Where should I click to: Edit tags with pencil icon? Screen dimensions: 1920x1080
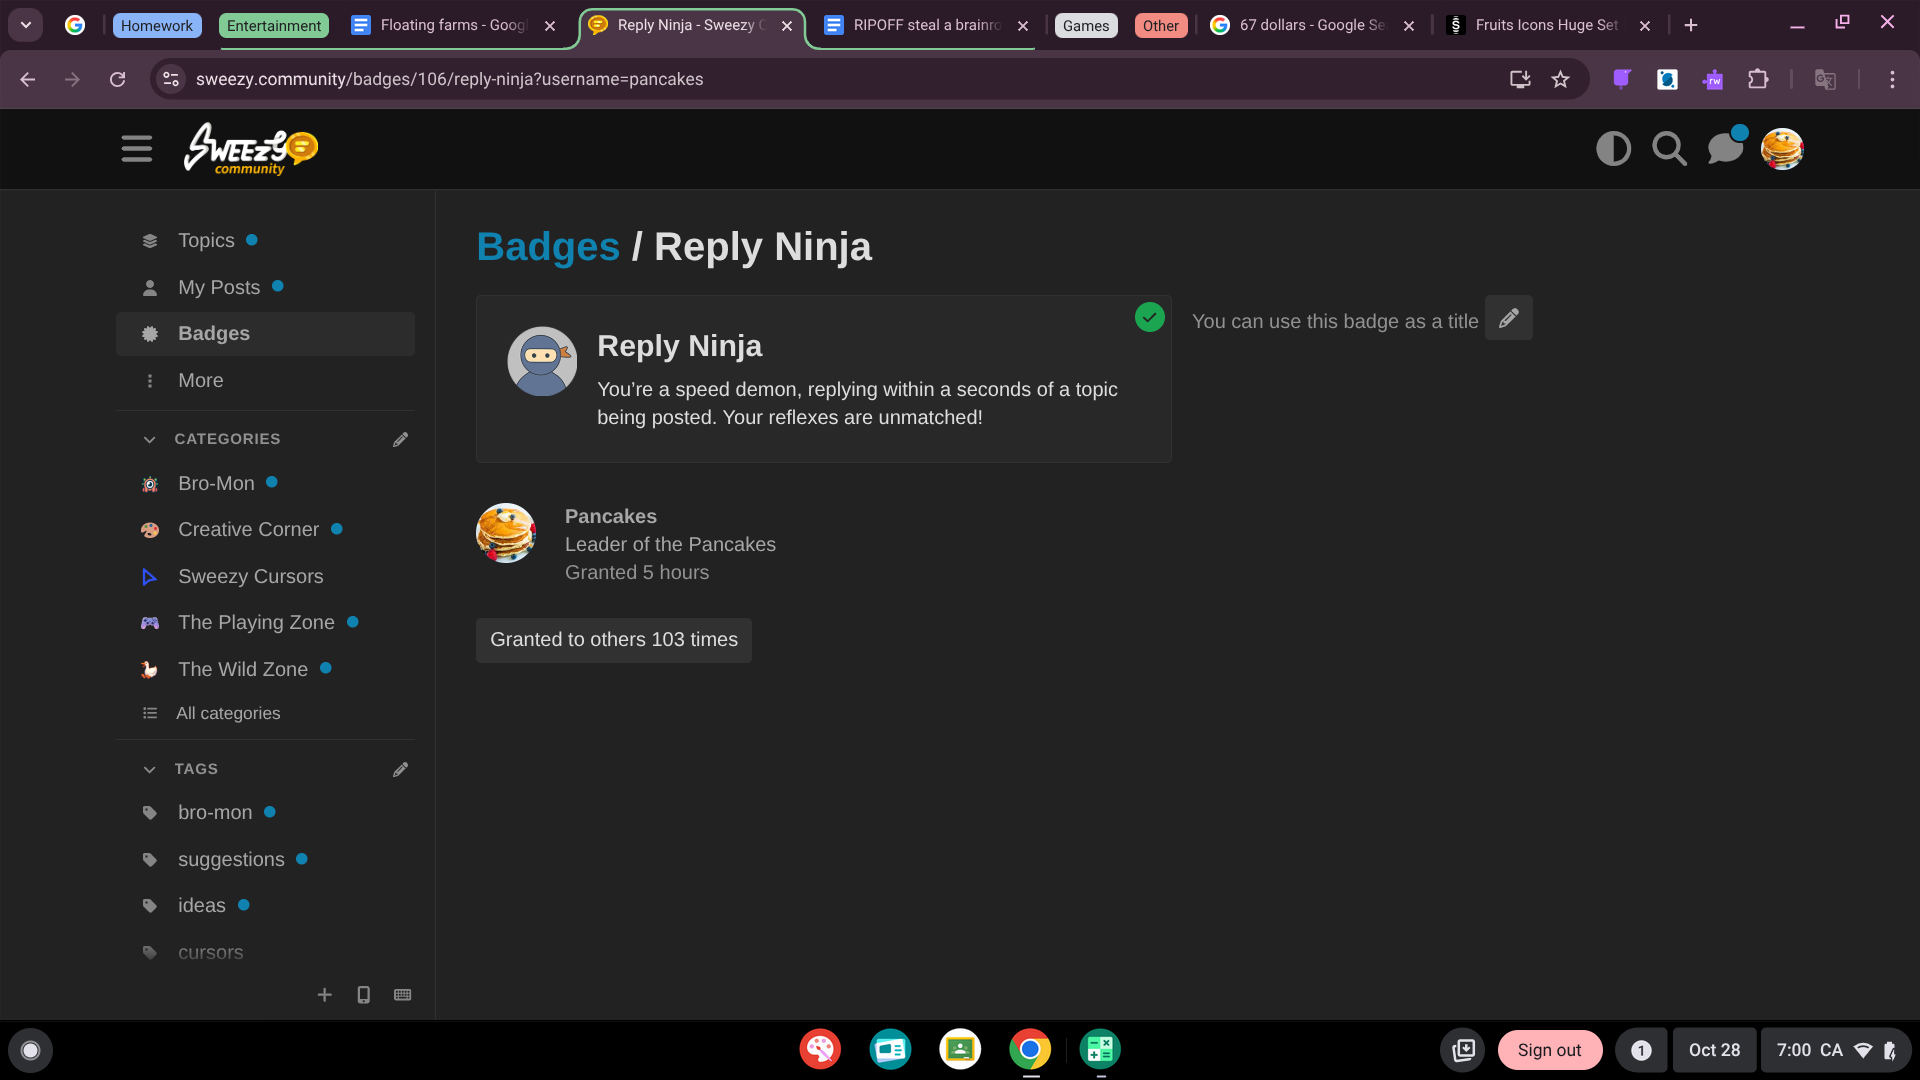click(x=400, y=769)
